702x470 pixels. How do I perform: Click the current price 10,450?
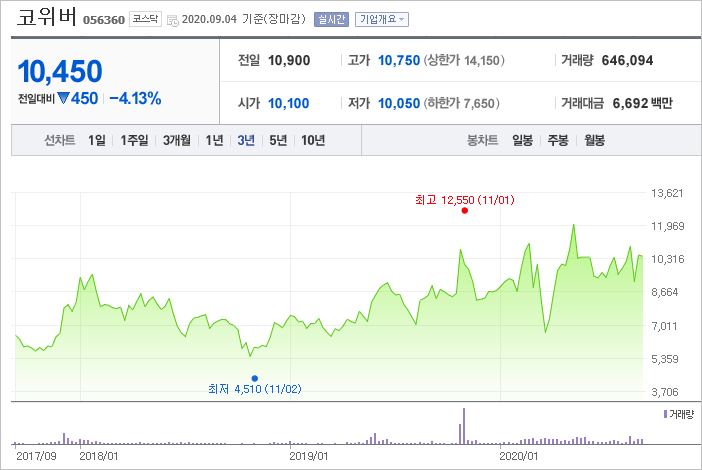coord(60,72)
